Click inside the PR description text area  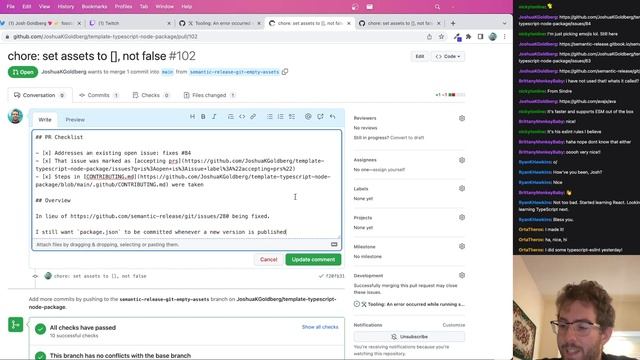click(x=187, y=184)
